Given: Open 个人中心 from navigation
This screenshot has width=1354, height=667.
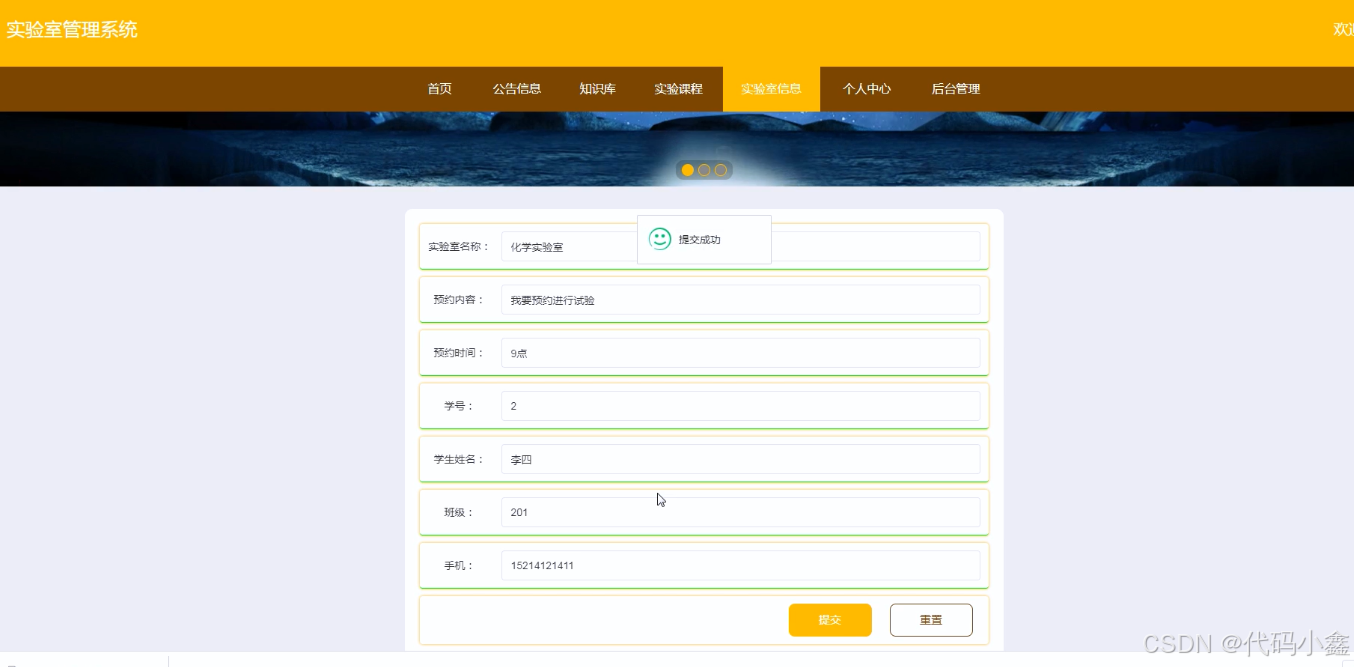Looking at the screenshot, I should [867, 89].
